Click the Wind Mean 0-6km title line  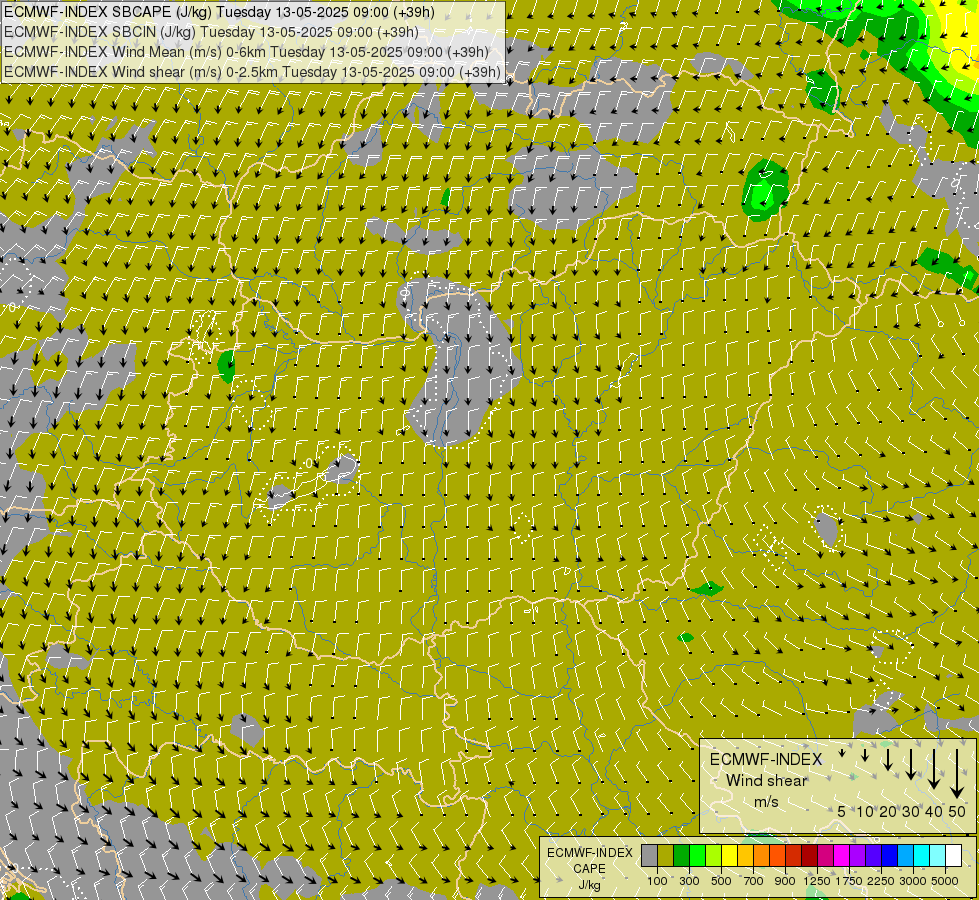point(247,52)
